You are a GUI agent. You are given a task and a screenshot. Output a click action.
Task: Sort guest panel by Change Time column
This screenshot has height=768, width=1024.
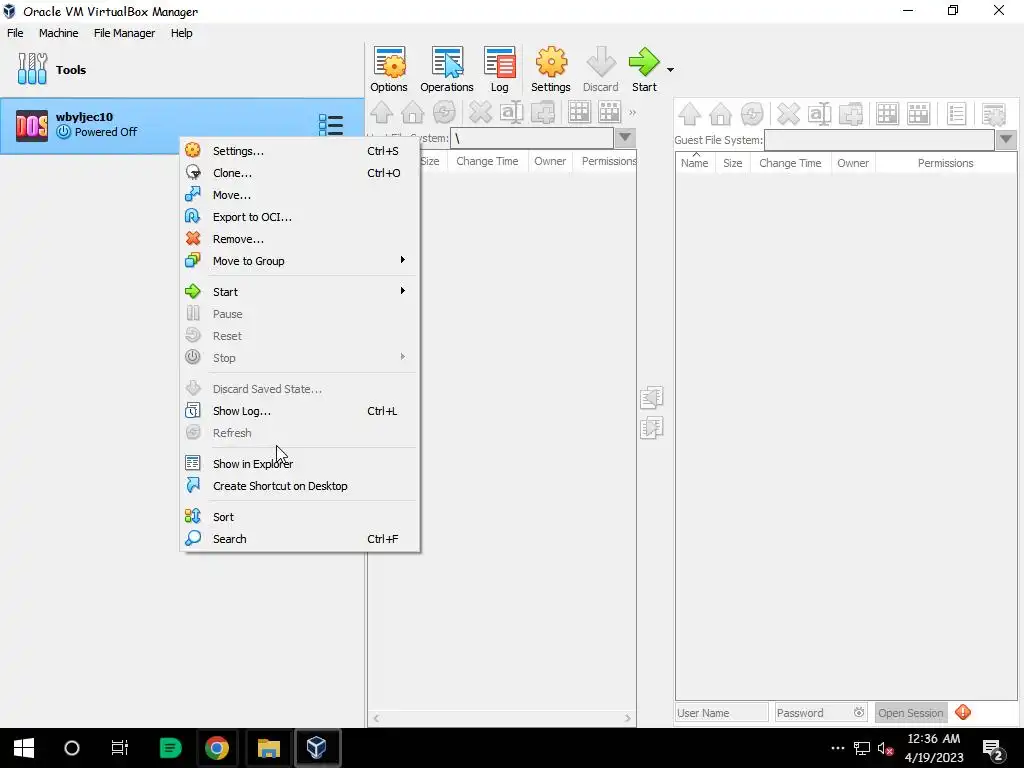click(x=790, y=163)
